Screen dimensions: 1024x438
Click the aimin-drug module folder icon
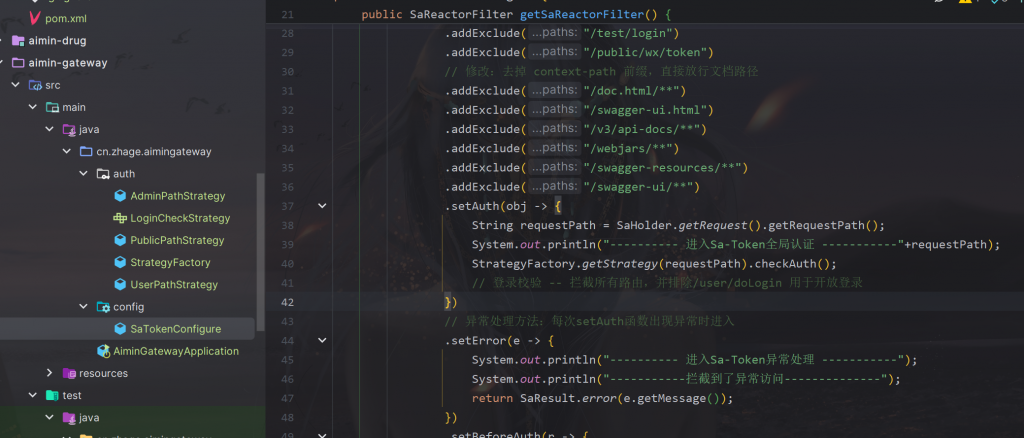17,41
